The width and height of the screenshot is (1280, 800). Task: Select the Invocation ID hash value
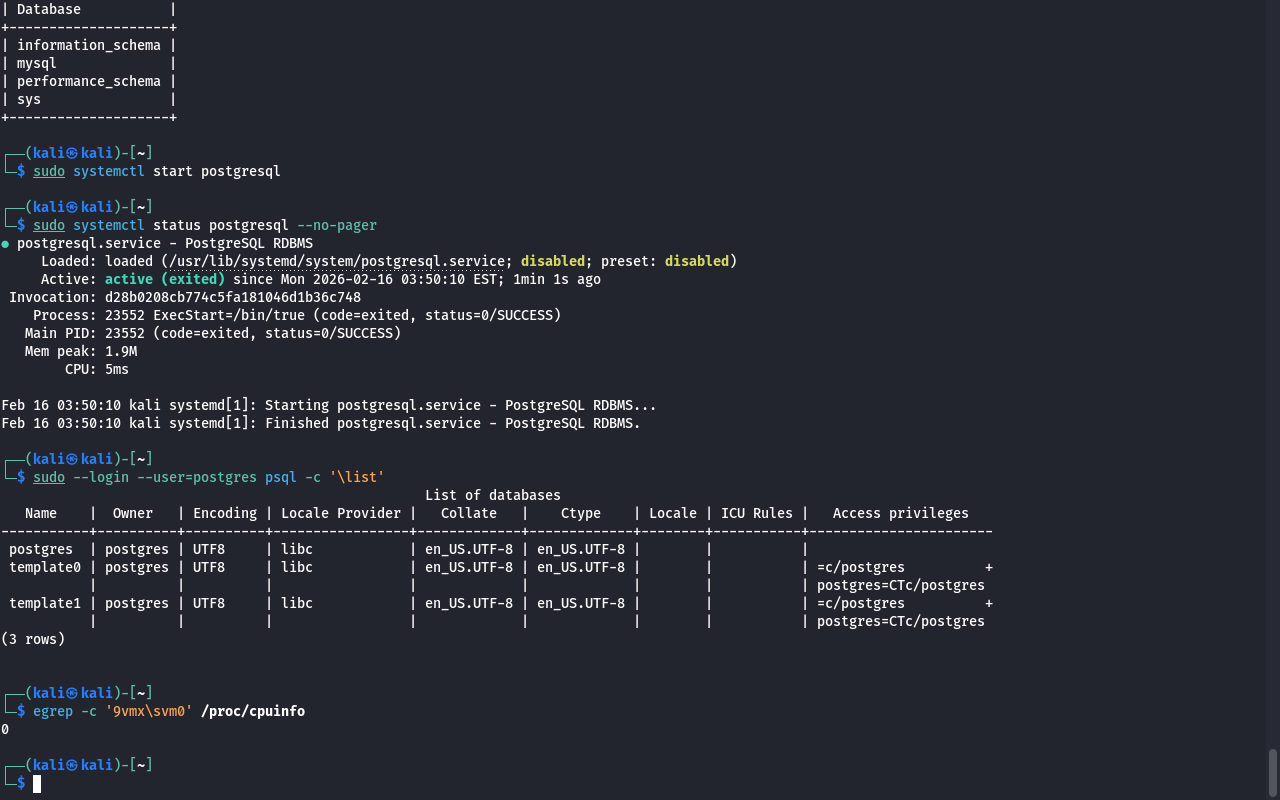click(232, 297)
